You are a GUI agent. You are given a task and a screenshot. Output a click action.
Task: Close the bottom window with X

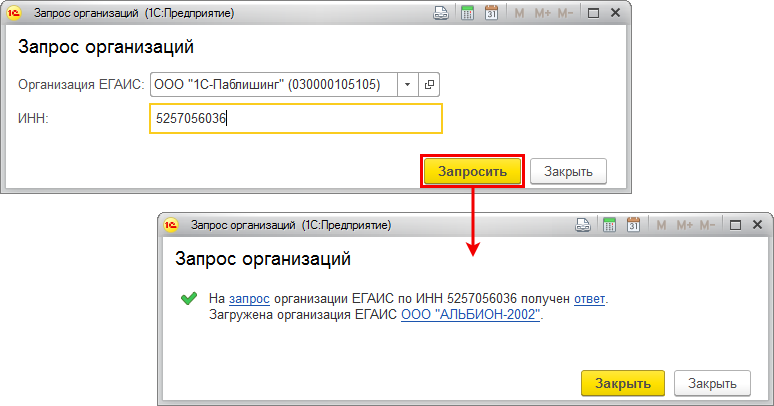pyautogui.click(x=758, y=225)
